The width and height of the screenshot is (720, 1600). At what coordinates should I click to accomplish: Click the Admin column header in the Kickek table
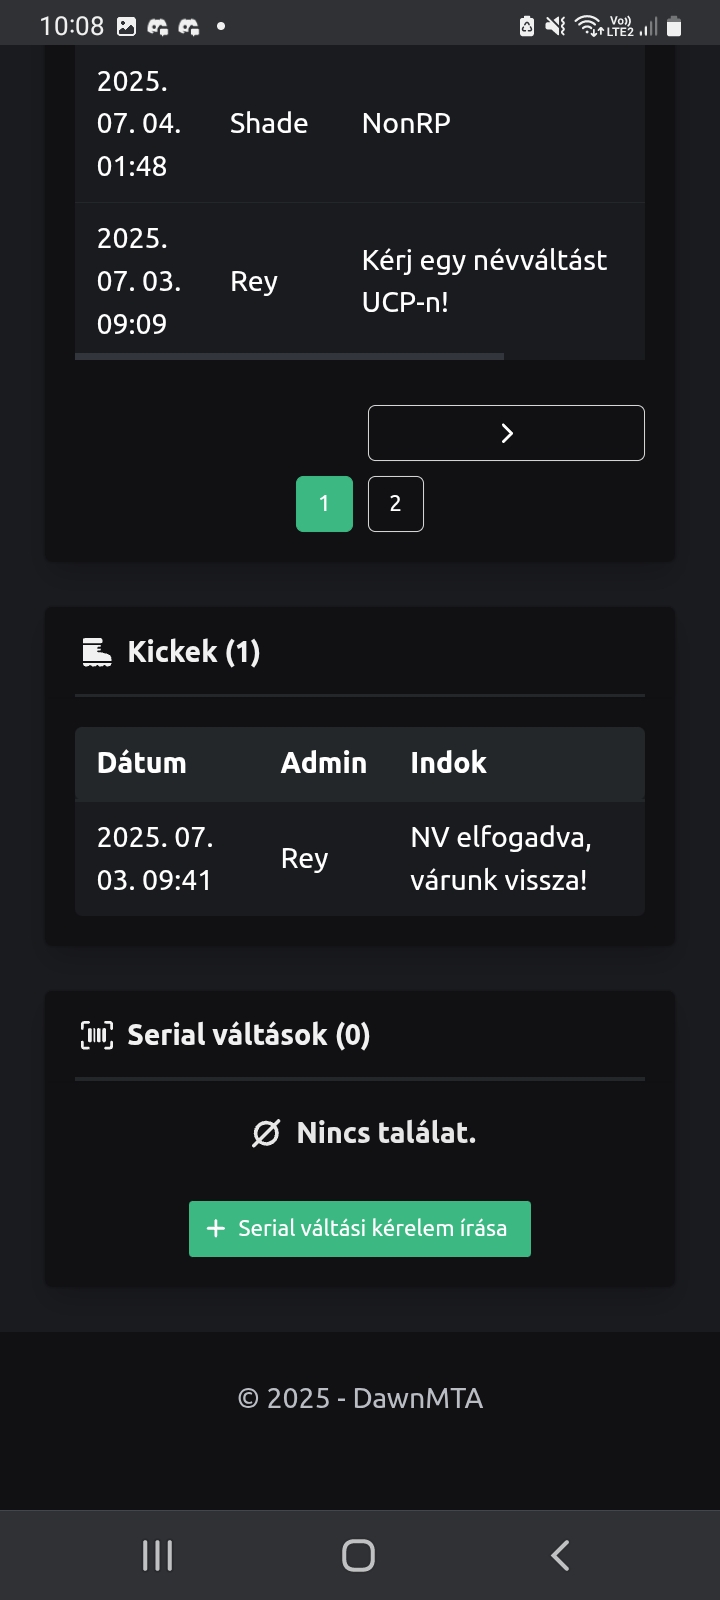click(x=323, y=763)
